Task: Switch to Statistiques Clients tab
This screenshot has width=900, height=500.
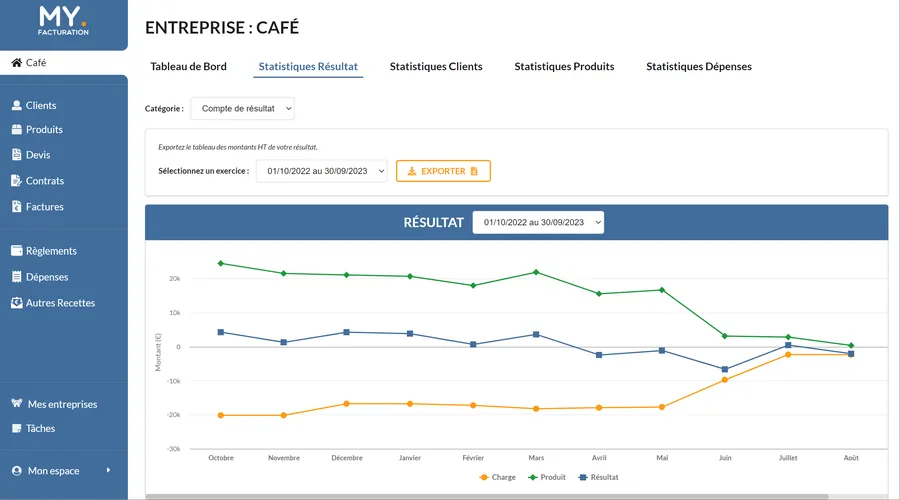Action: point(436,67)
